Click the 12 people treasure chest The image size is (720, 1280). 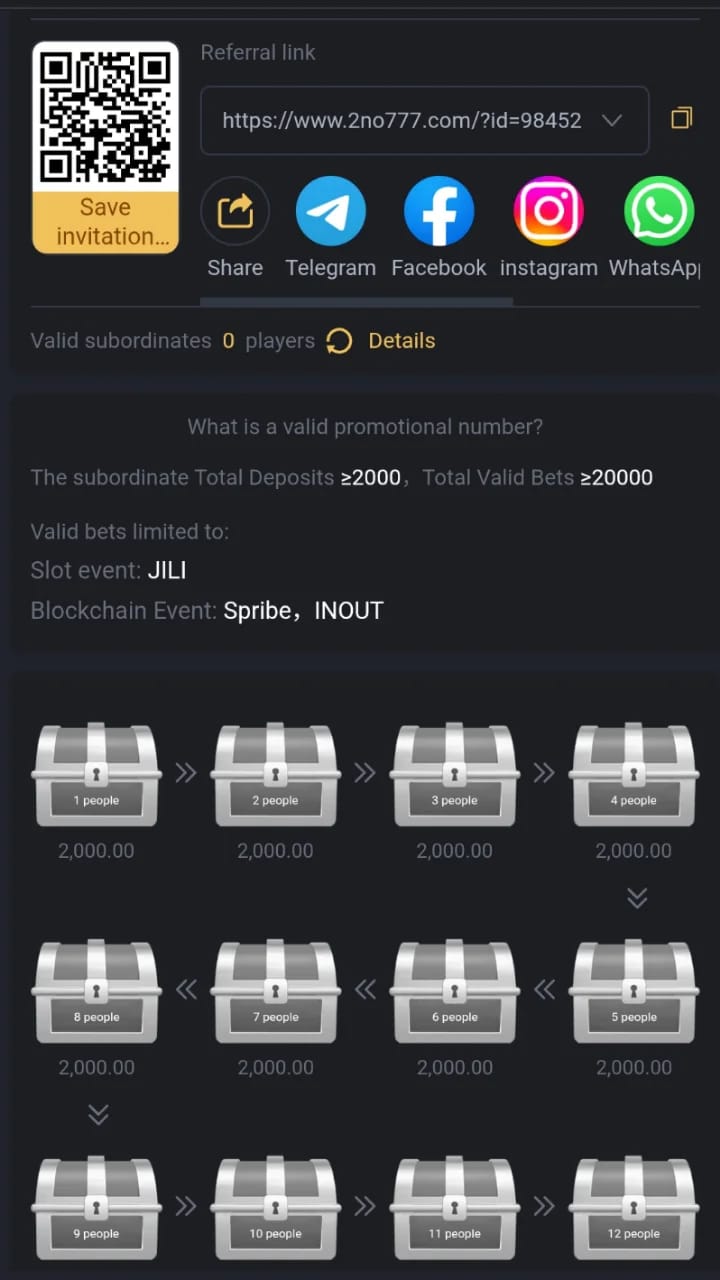634,1208
